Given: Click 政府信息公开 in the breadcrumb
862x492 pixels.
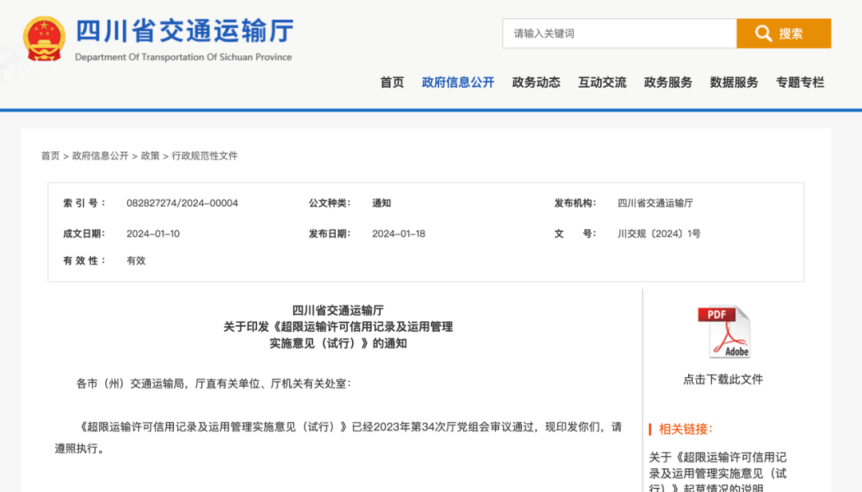Looking at the screenshot, I should tap(100, 156).
